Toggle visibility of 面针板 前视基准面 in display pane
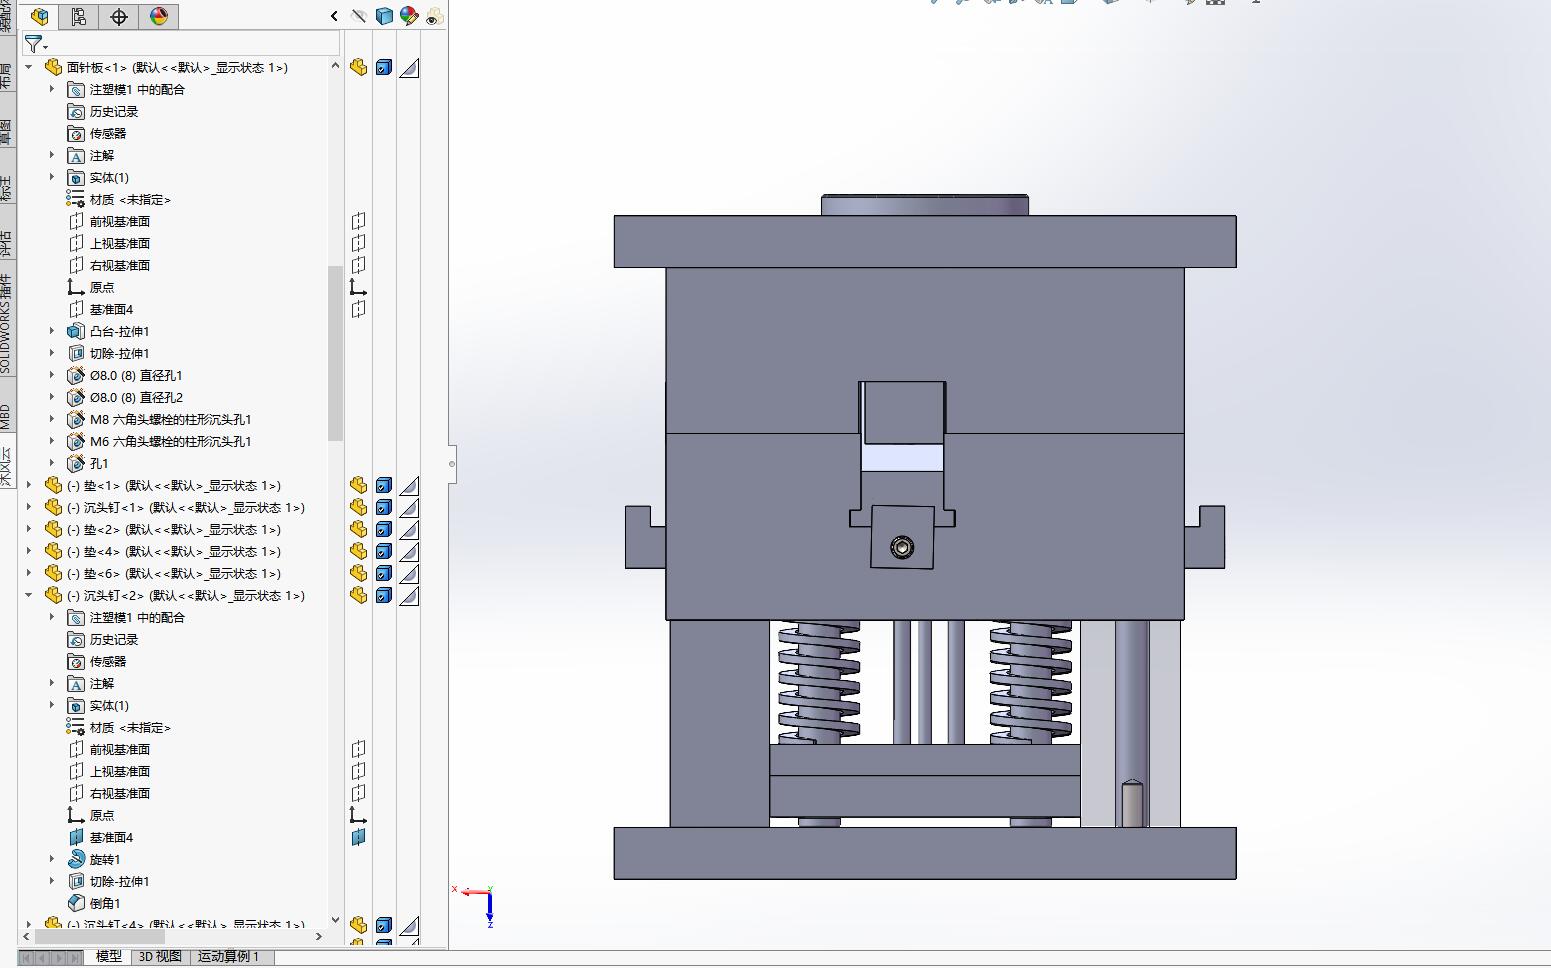The width and height of the screenshot is (1551, 968). point(358,221)
